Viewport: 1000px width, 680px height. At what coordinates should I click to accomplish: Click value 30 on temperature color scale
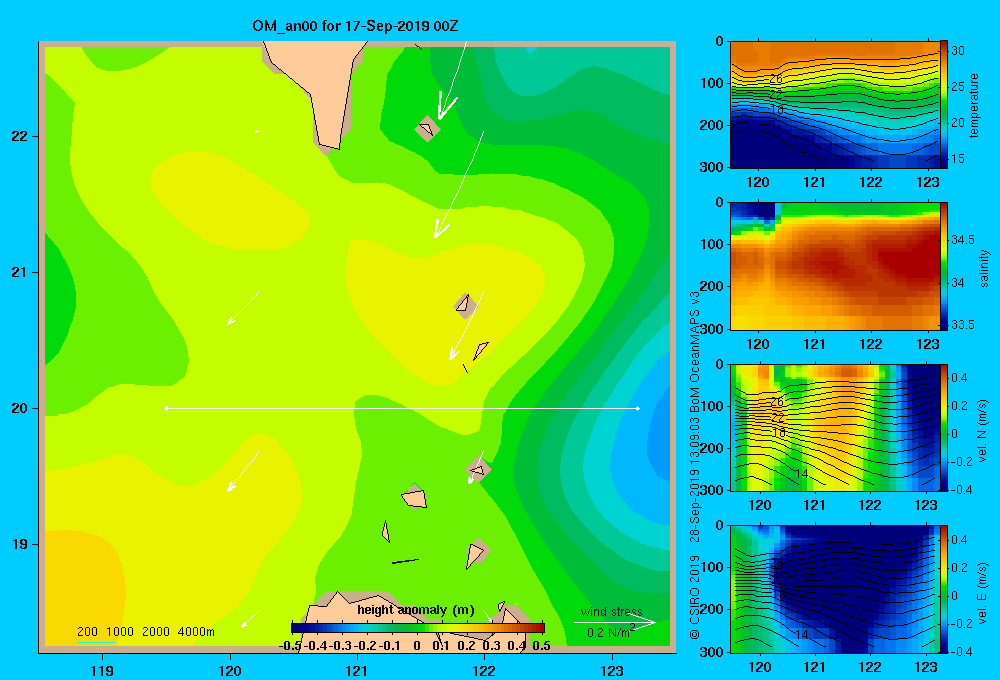958,51
